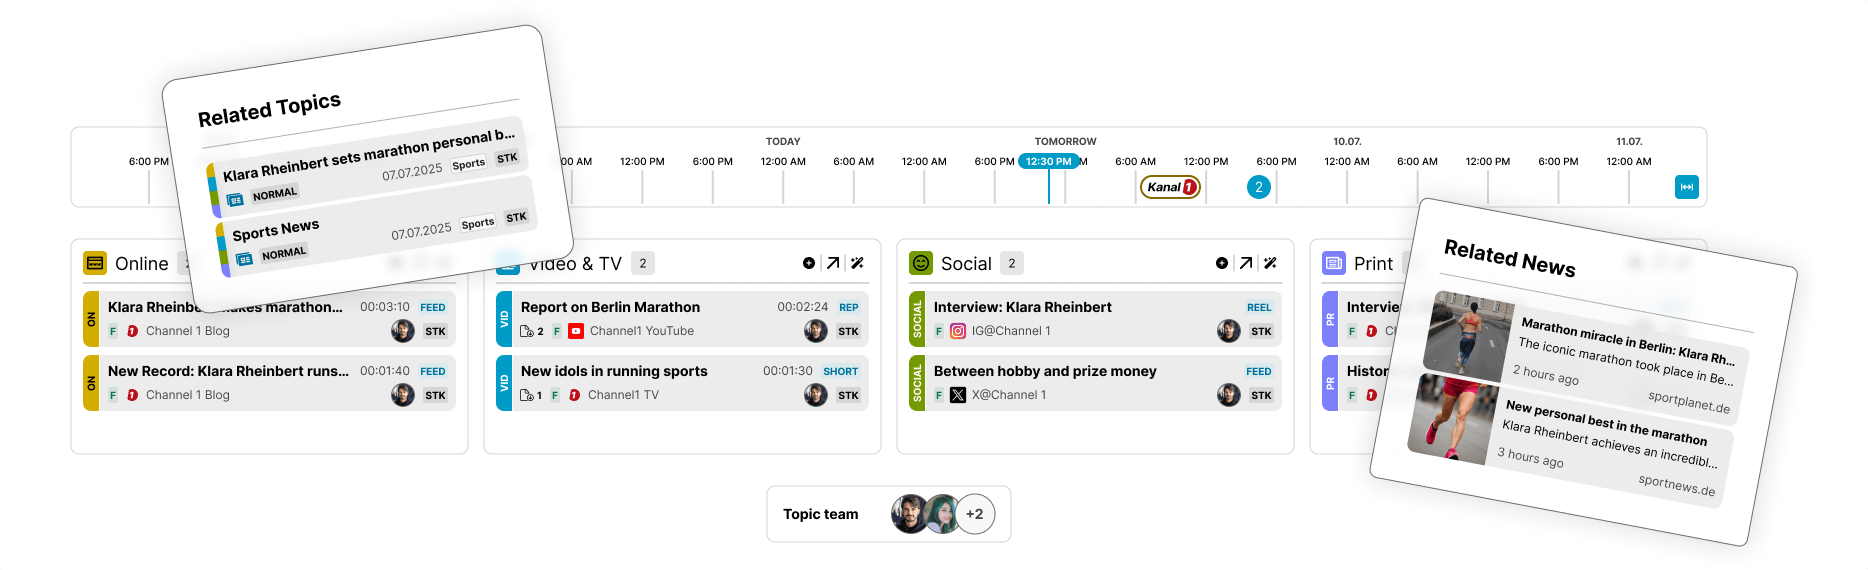
Task: Click the 12:30 PM current time marker
Action: [x=1048, y=161]
